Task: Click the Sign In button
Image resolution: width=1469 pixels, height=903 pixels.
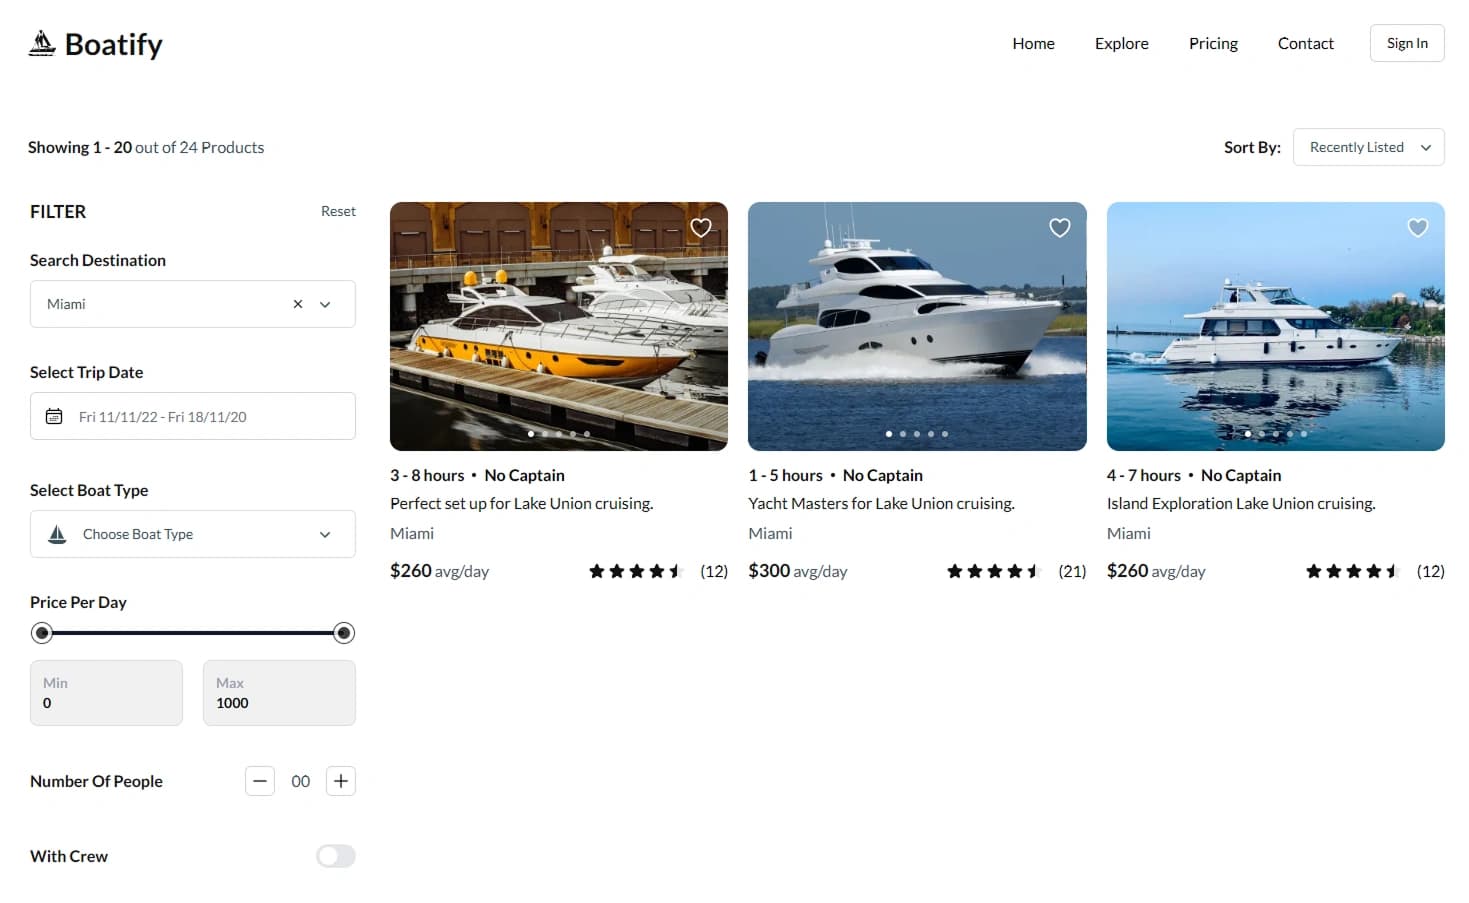Action: pos(1406,43)
